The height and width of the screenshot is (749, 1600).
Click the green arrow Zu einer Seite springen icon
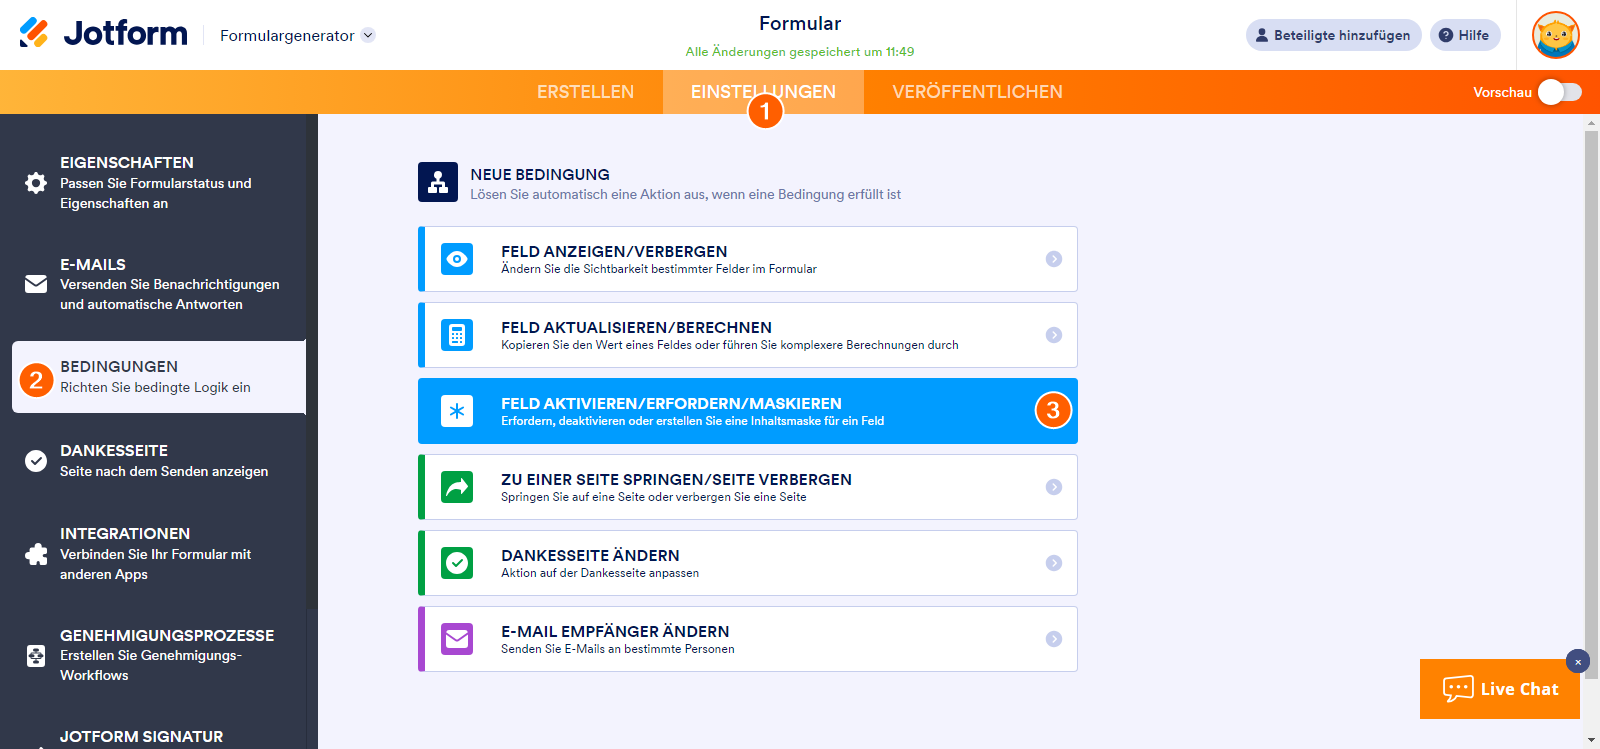(x=457, y=487)
